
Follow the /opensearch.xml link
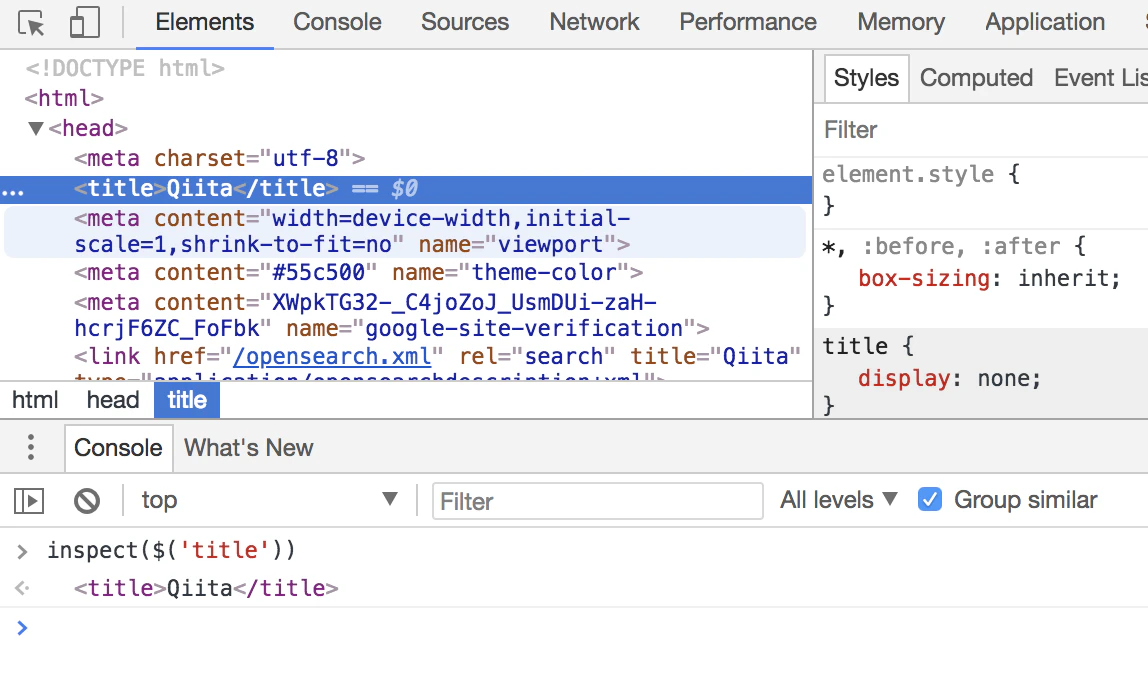tap(332, 357)
